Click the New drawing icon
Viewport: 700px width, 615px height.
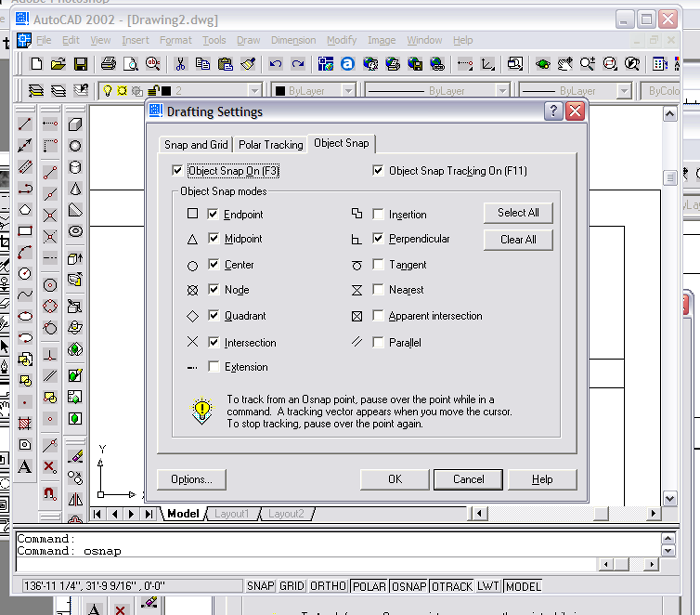tap(36, 64)
